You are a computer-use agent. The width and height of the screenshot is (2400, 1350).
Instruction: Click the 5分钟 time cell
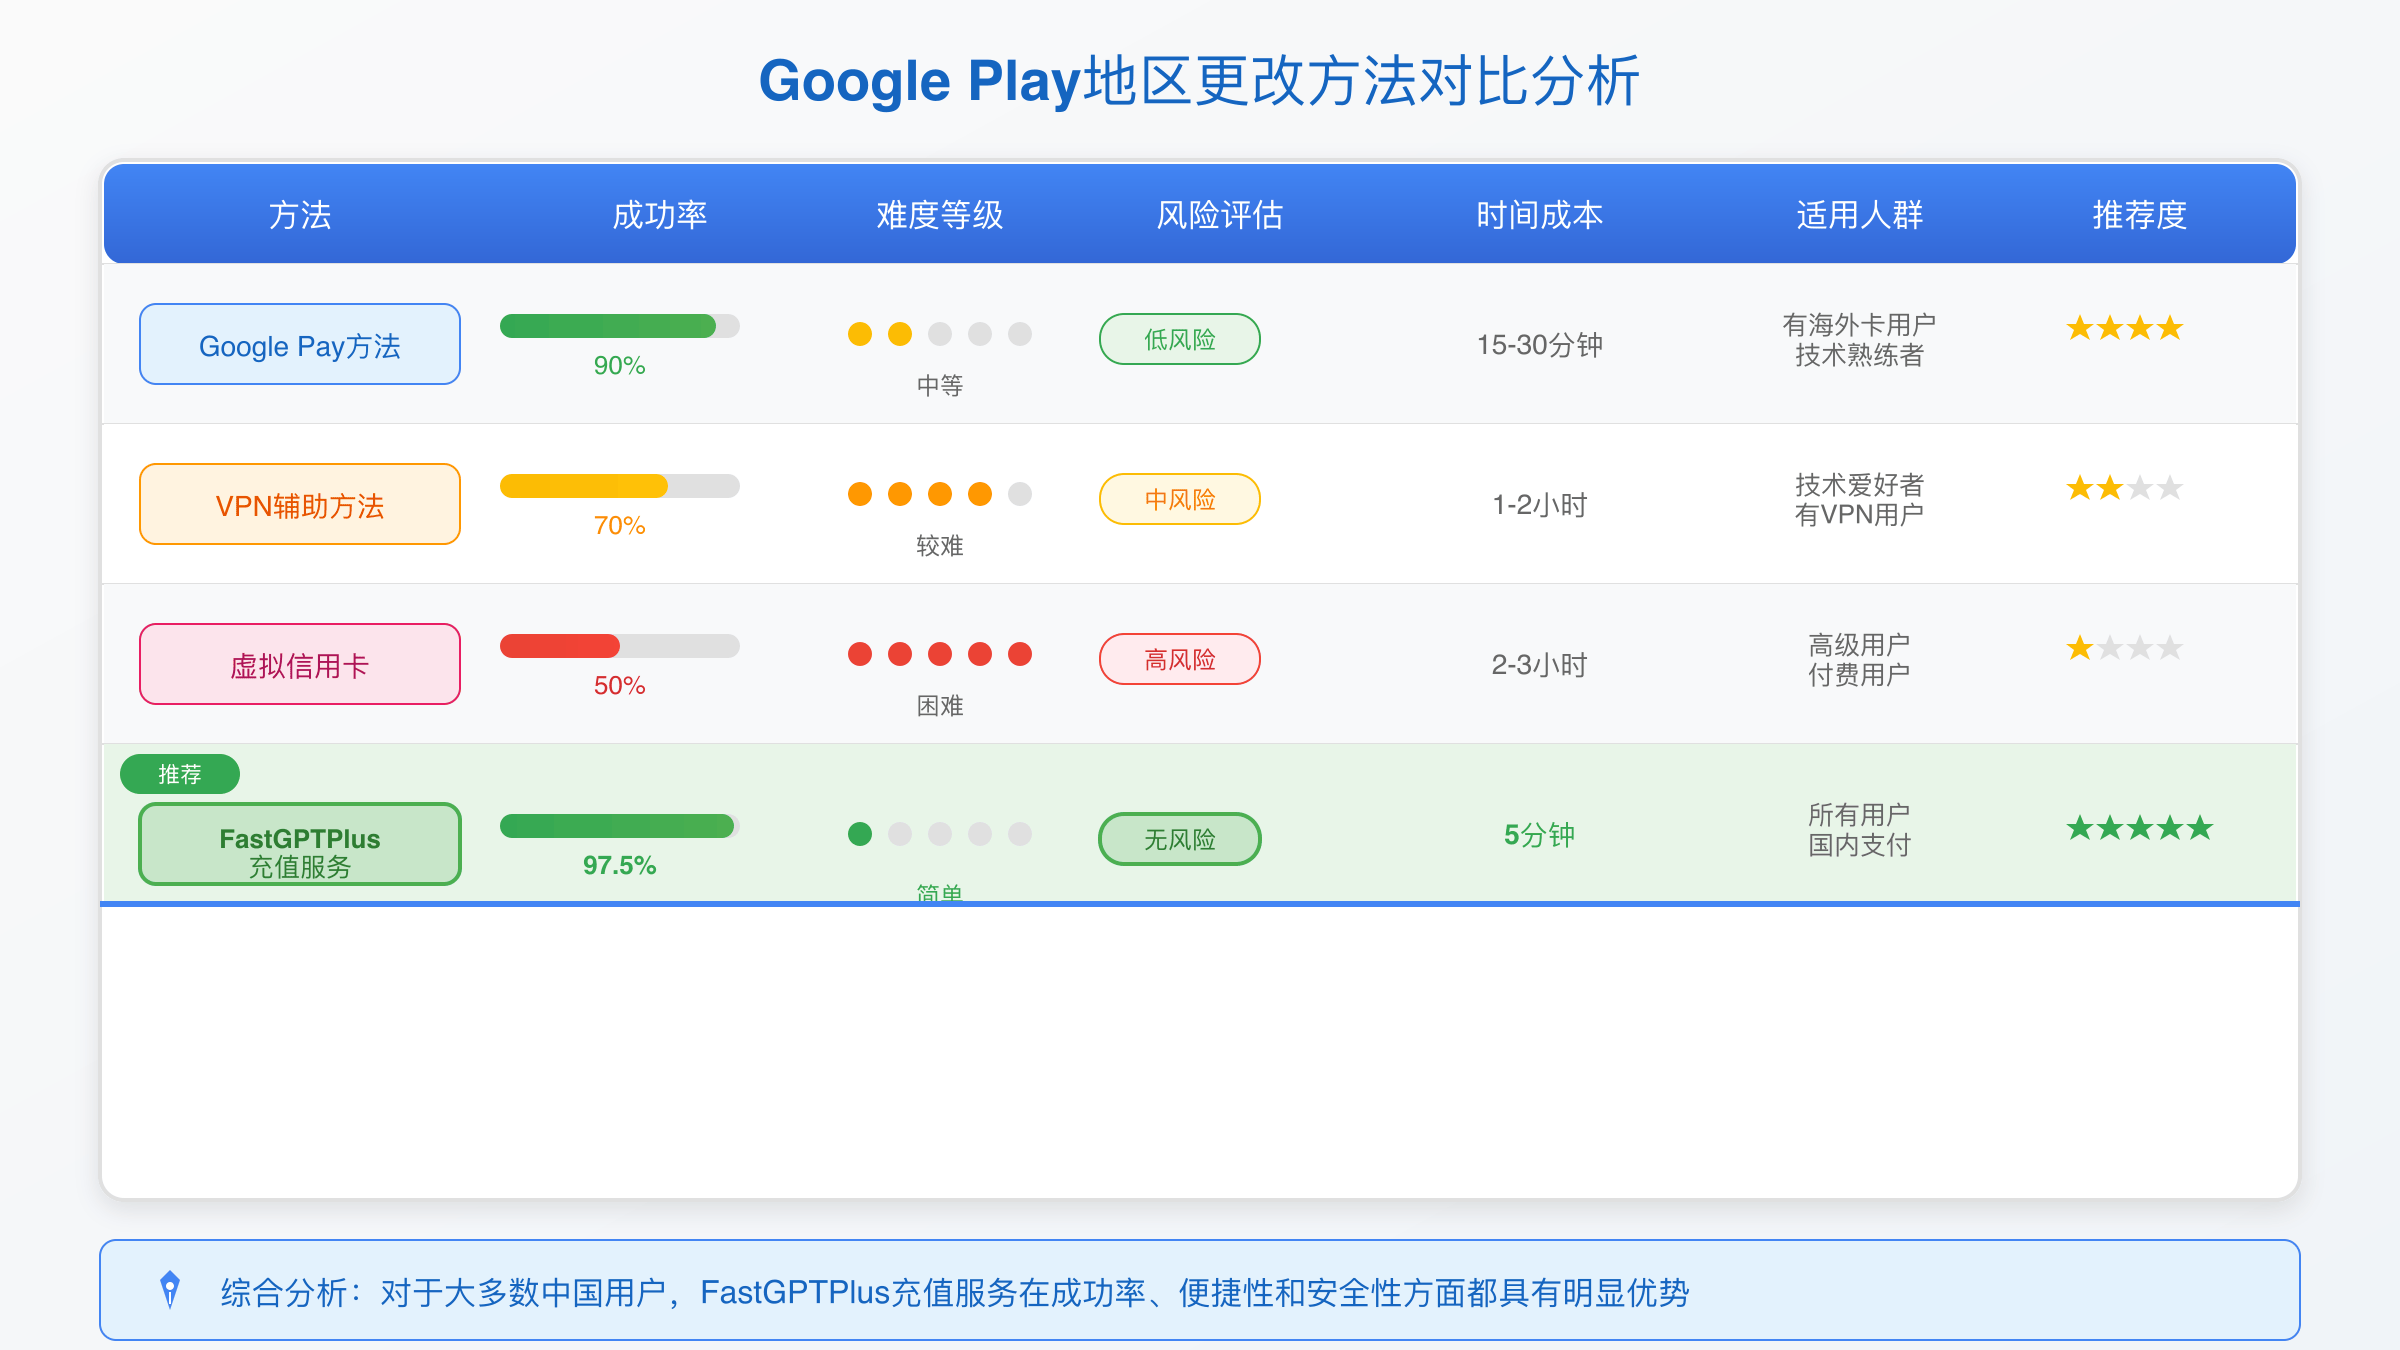(1540, 835)
